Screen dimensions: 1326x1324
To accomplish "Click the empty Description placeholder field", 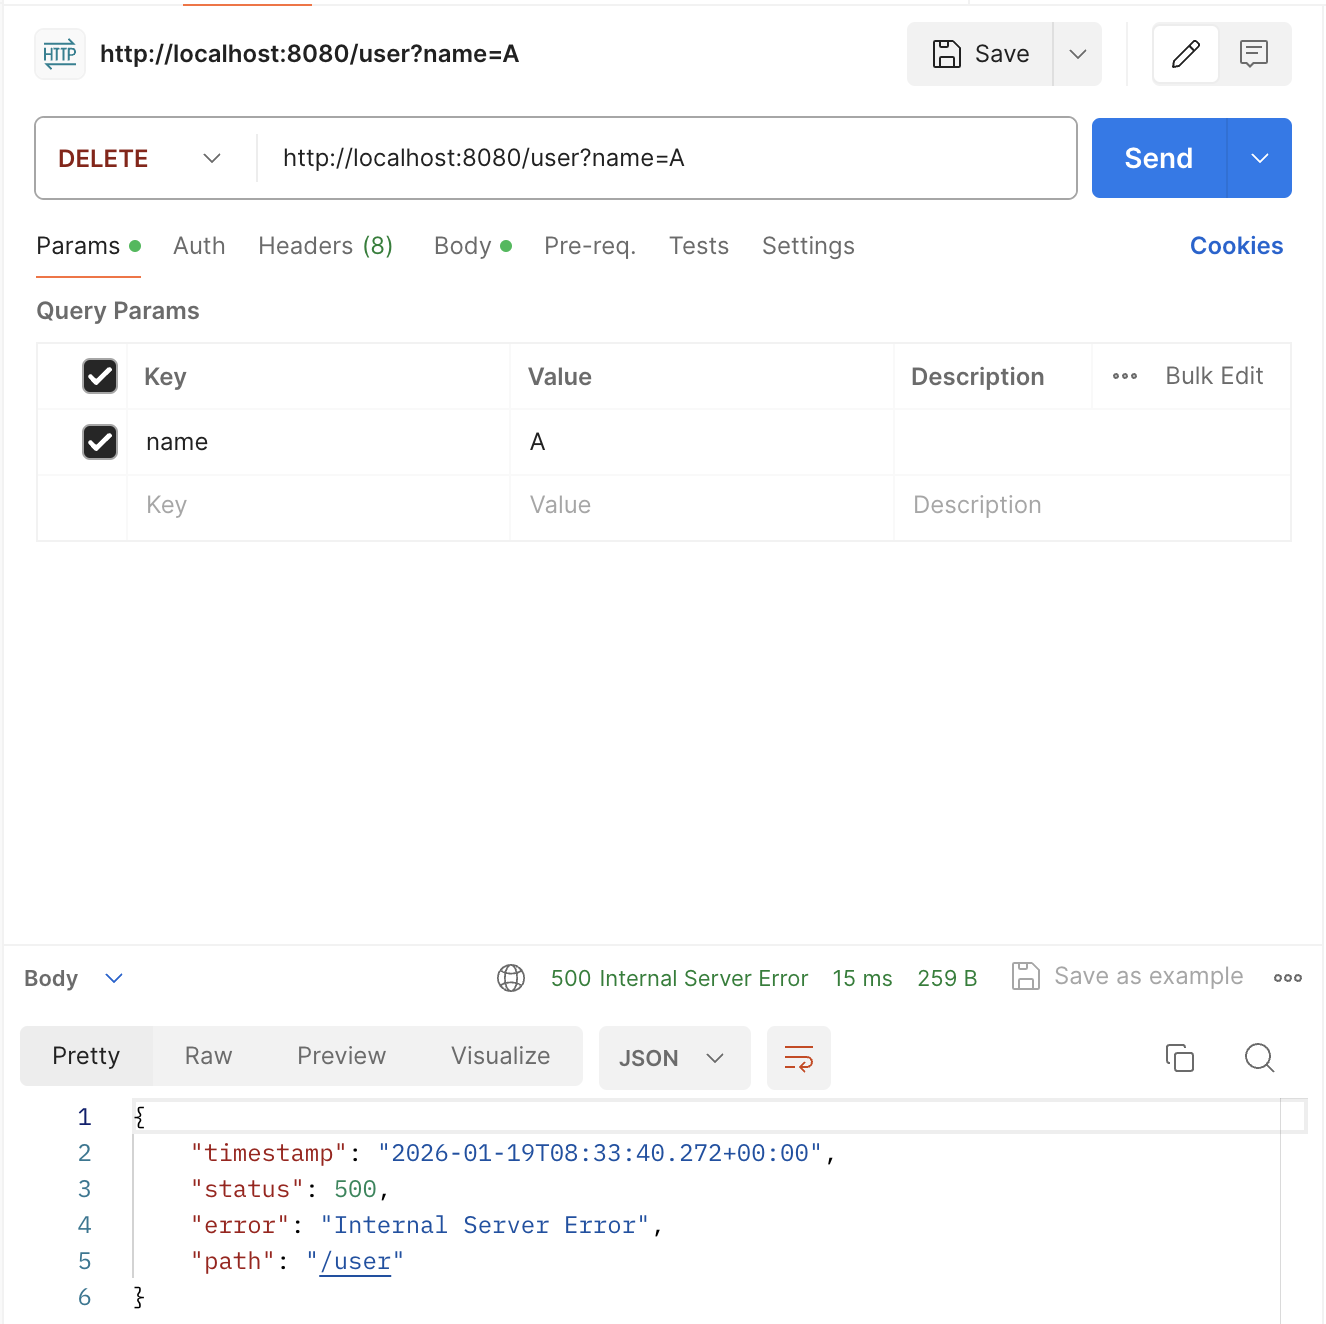I will (1092, 506).
